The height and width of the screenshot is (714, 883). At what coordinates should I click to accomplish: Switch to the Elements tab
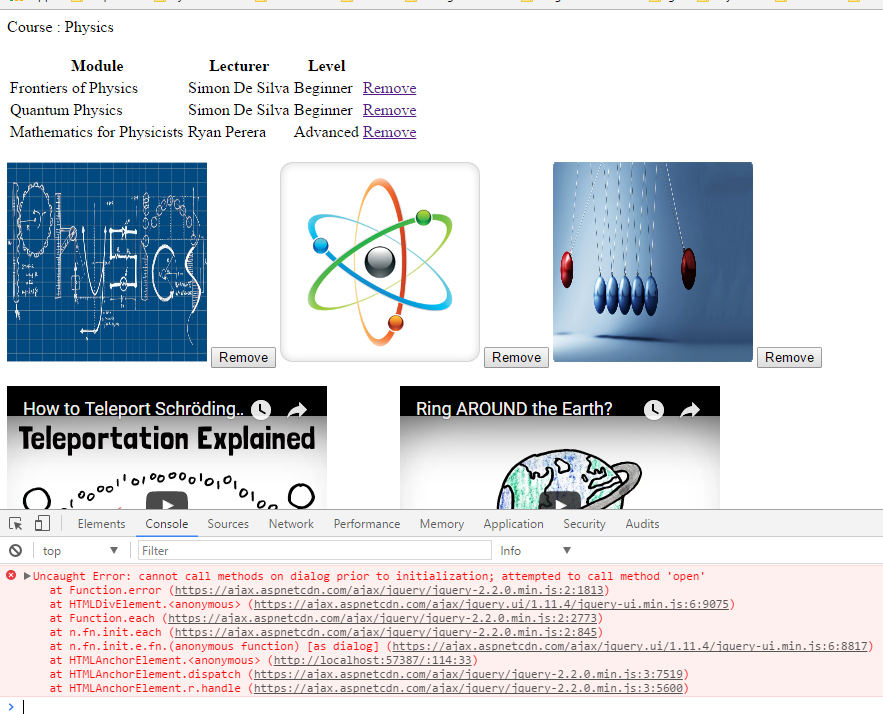click(x=101, y=524)
